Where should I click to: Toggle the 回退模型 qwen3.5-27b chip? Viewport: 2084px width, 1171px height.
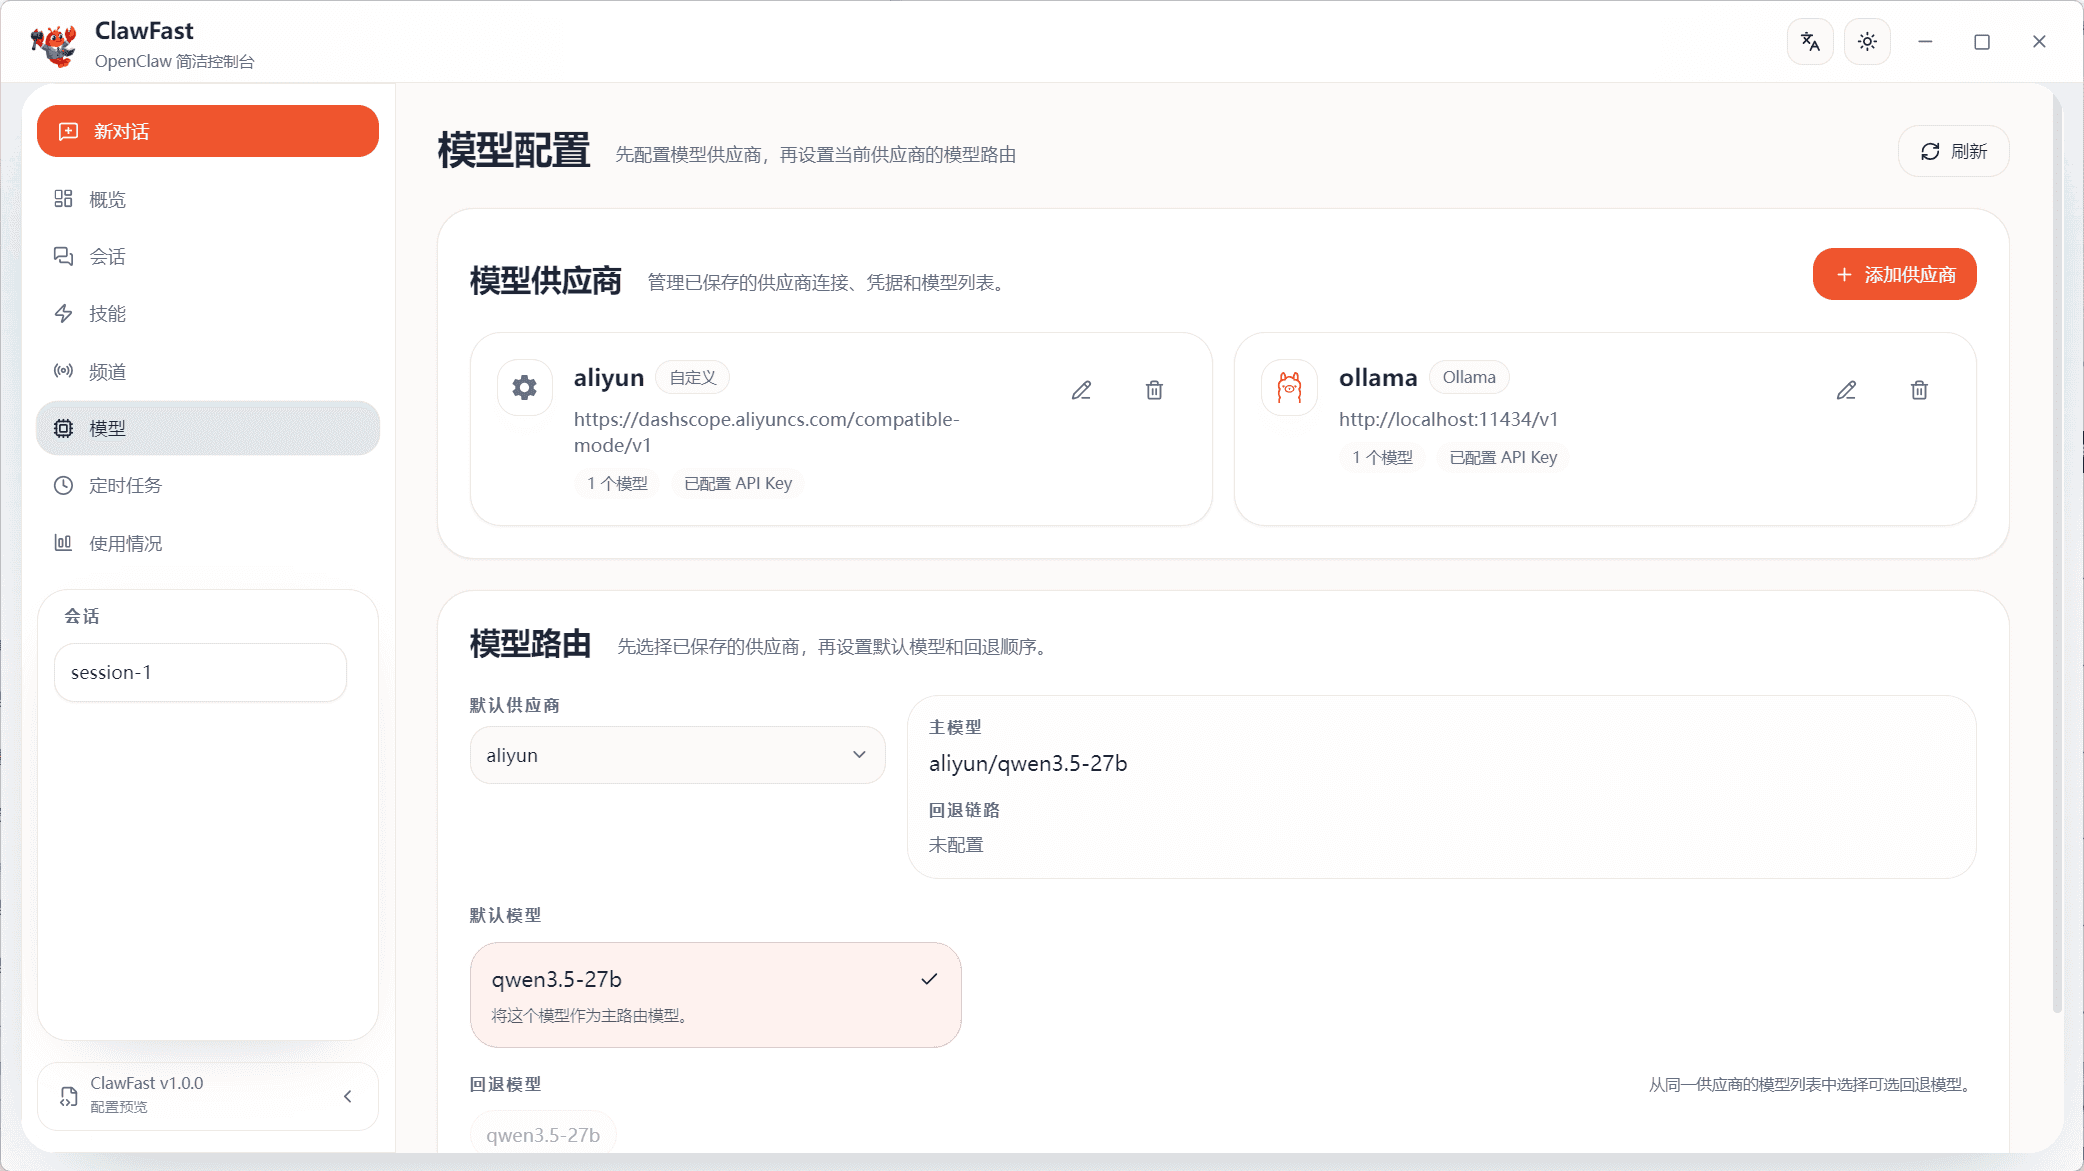pos(543,1134)
